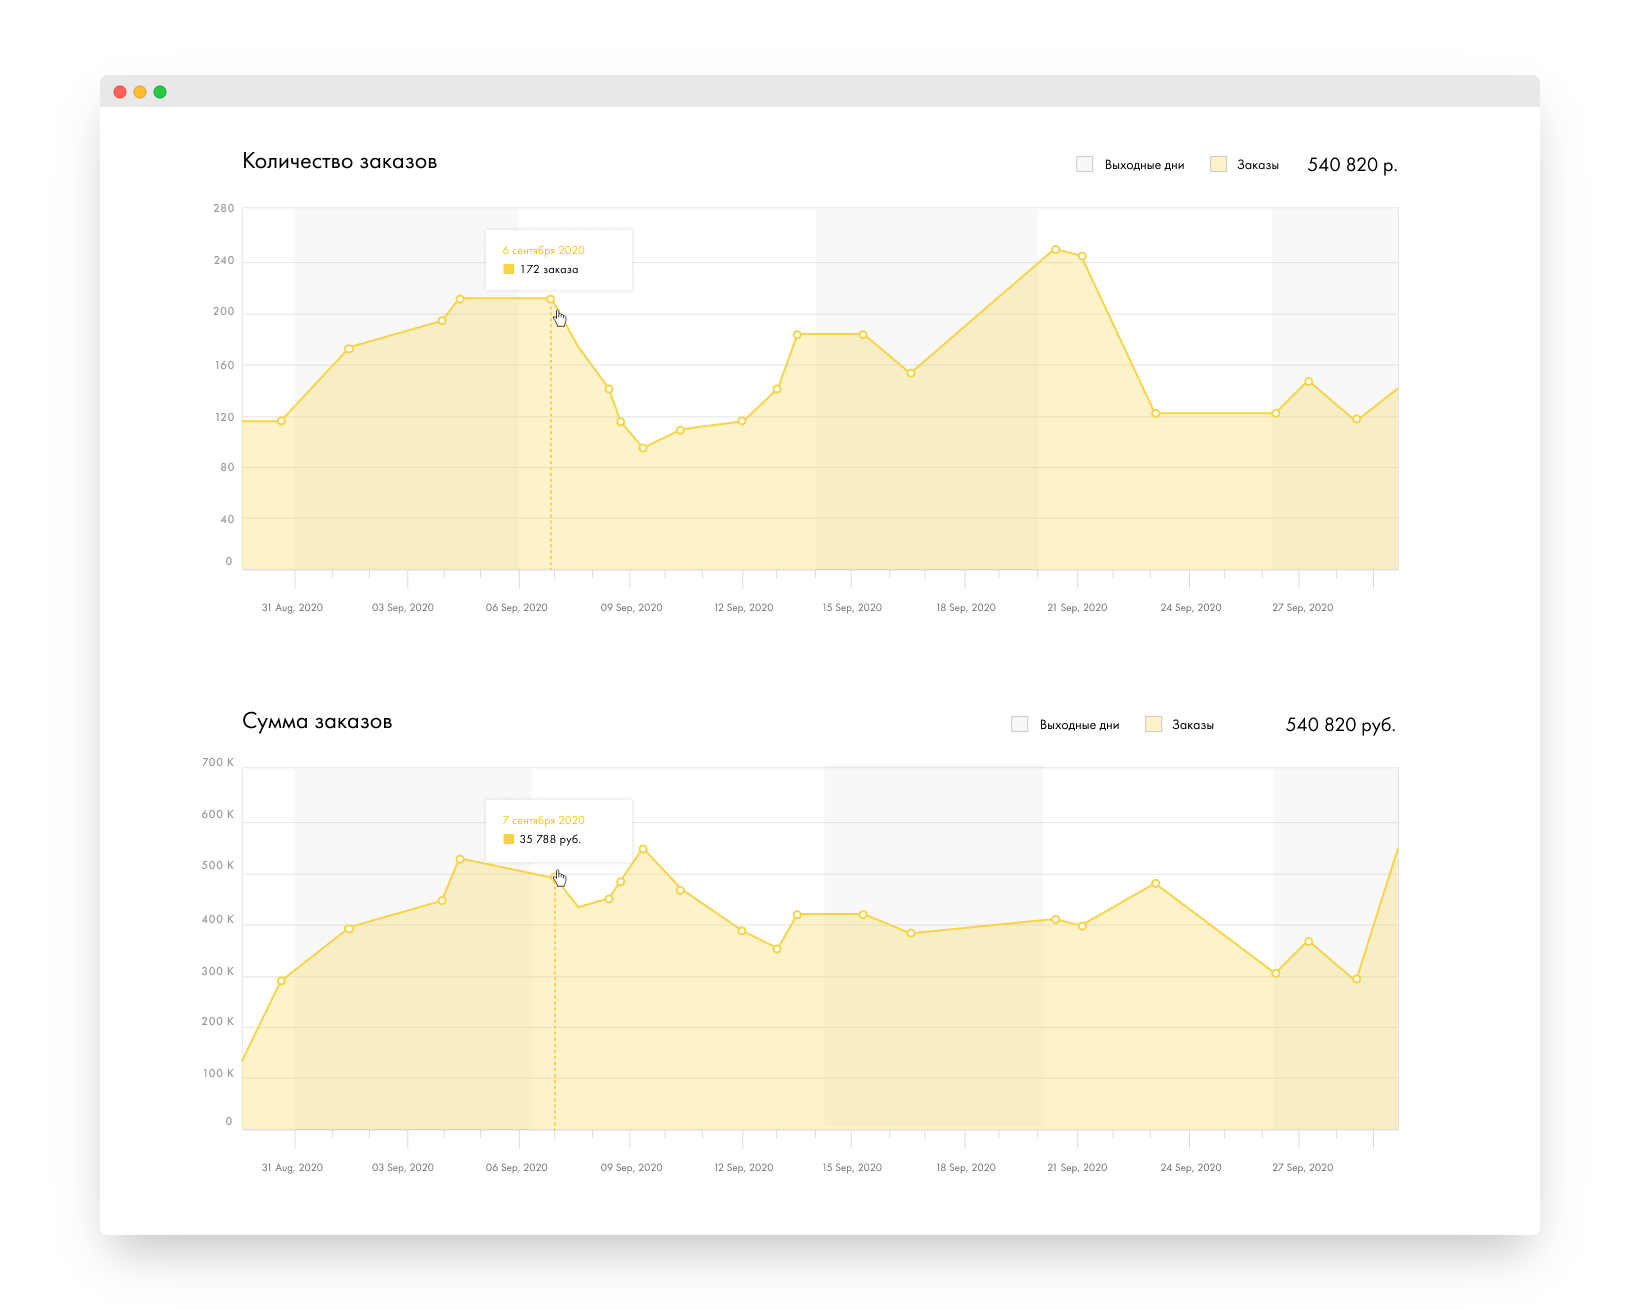Select the peak data point near 21 Sep in the top chart
Image resolution: width=1640 pixels, height=1310 pixels.
(1055, 249)
